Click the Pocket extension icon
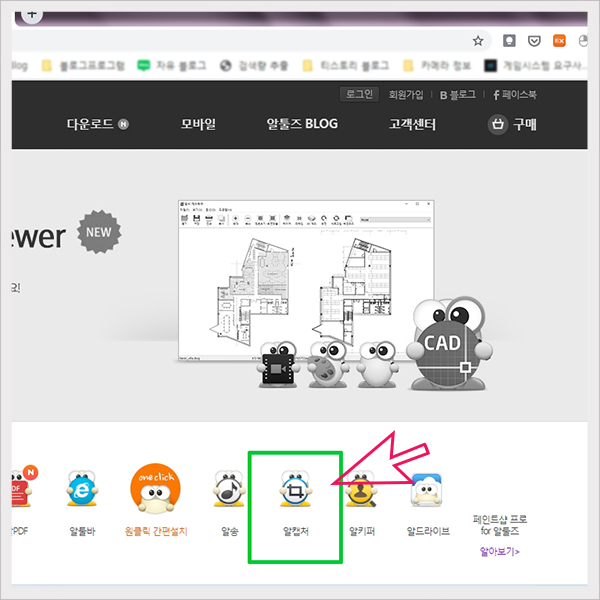This screenshot has width=600, height=600. click(x=534, y=41)
